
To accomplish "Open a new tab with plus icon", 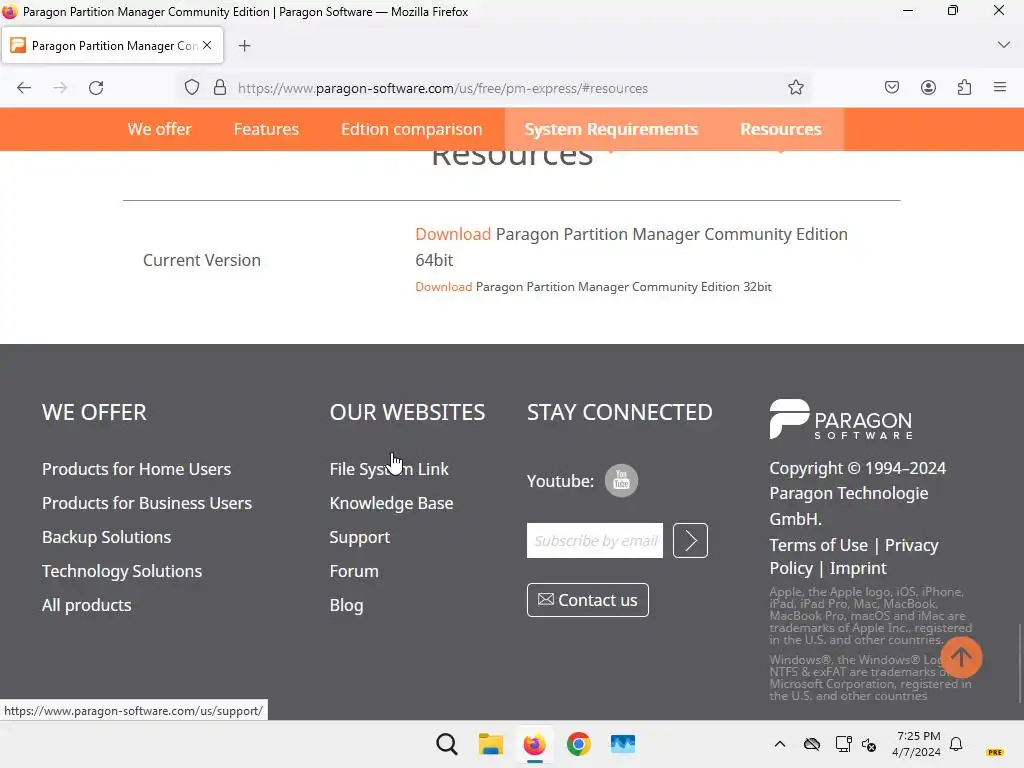I will (x=244, y=46).
